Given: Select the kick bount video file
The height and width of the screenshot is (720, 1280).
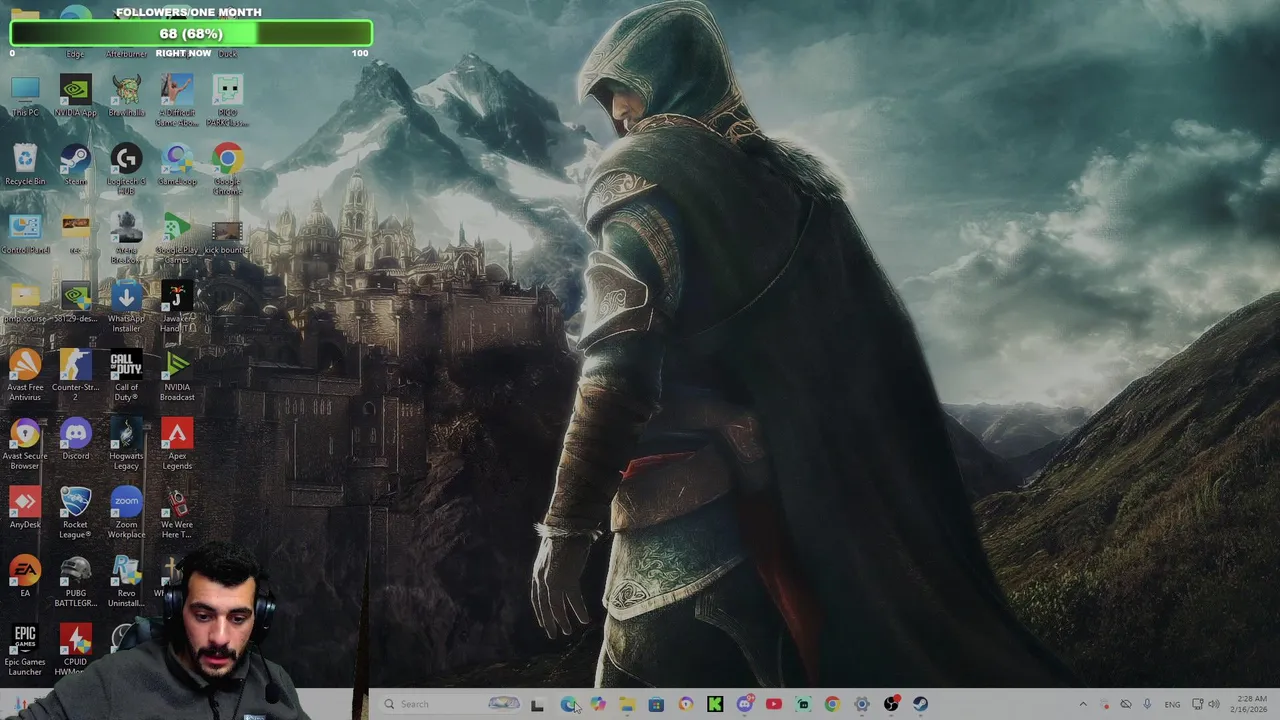Looking at the screenshot, I should tap(228, 238).
